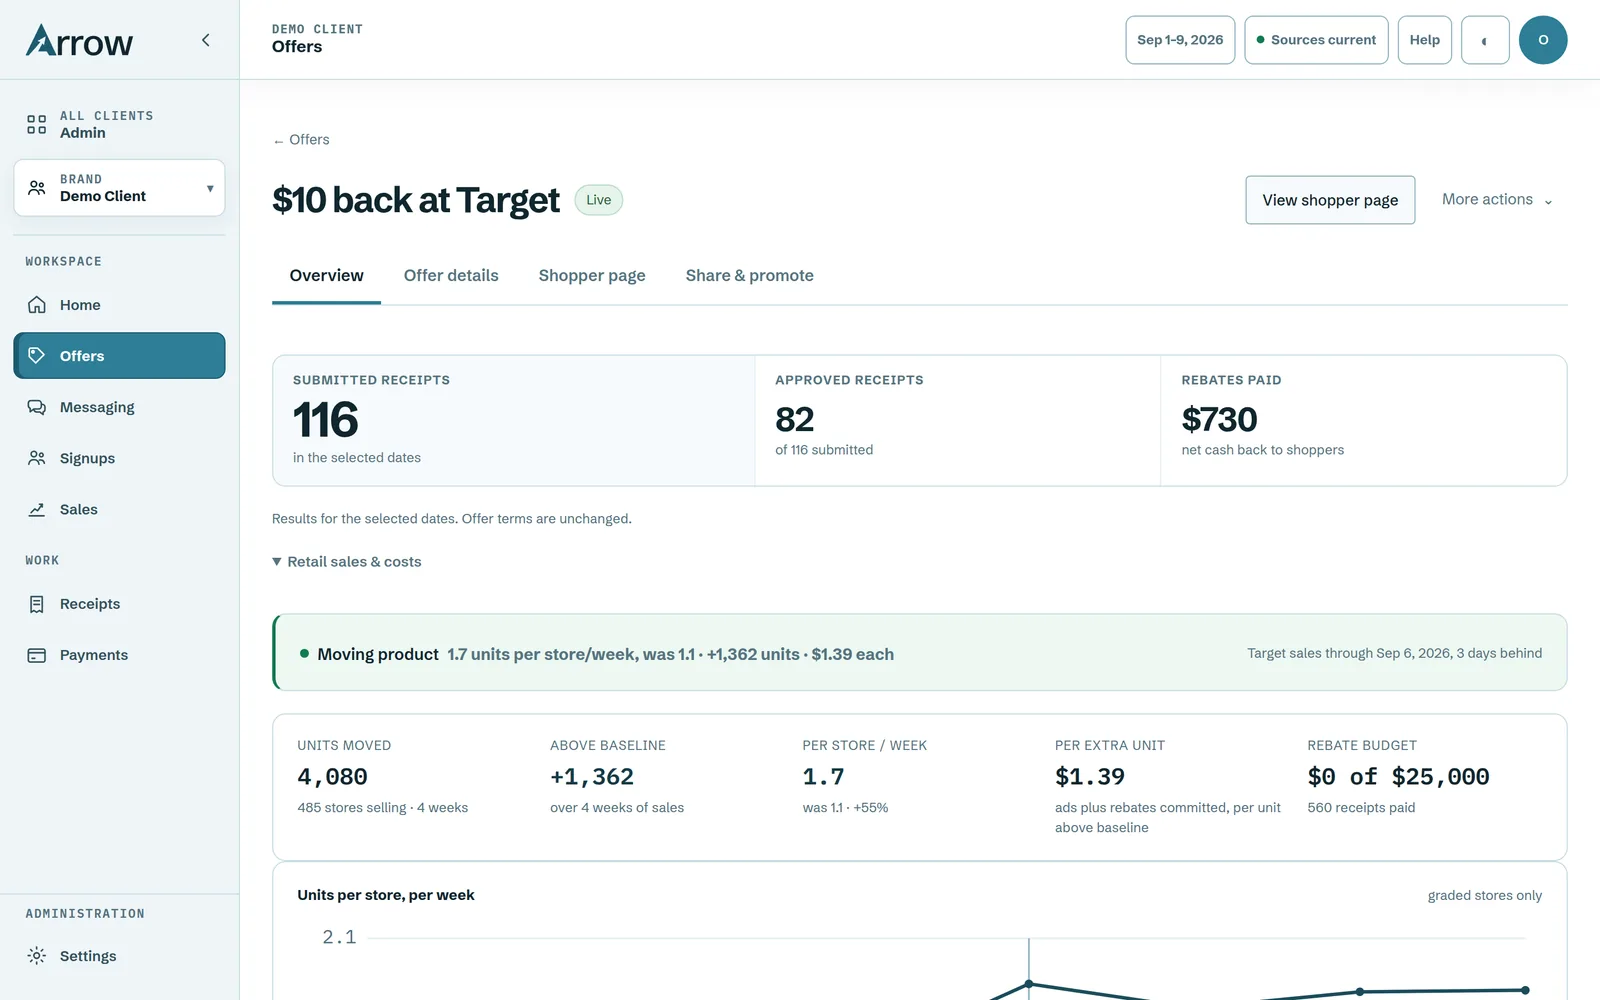The width and height of the screenshot is (1600, 1000).
Task: Click the All Clients grid icon
Action: (x=37, y=124)
